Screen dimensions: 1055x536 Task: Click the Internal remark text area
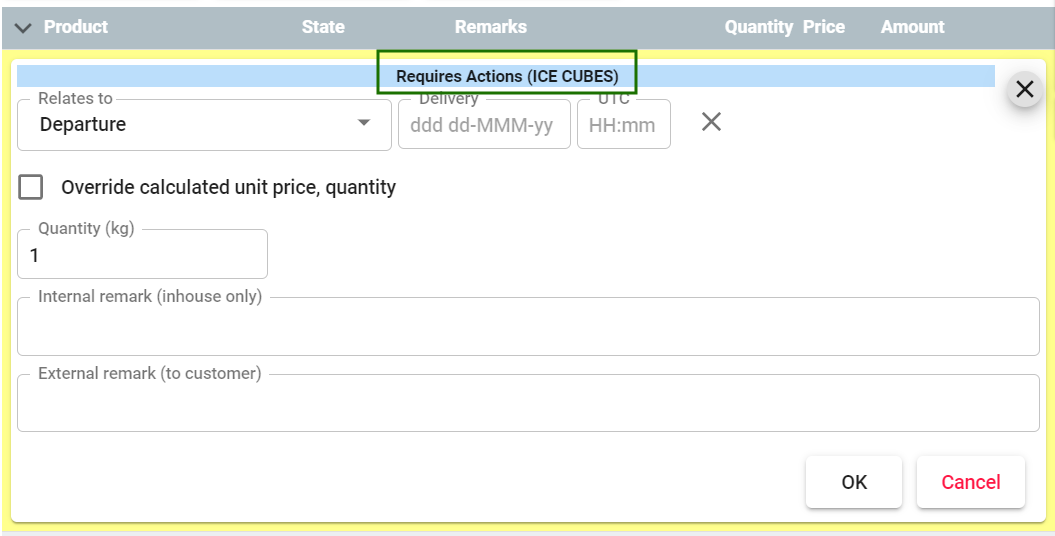point(528,326)
